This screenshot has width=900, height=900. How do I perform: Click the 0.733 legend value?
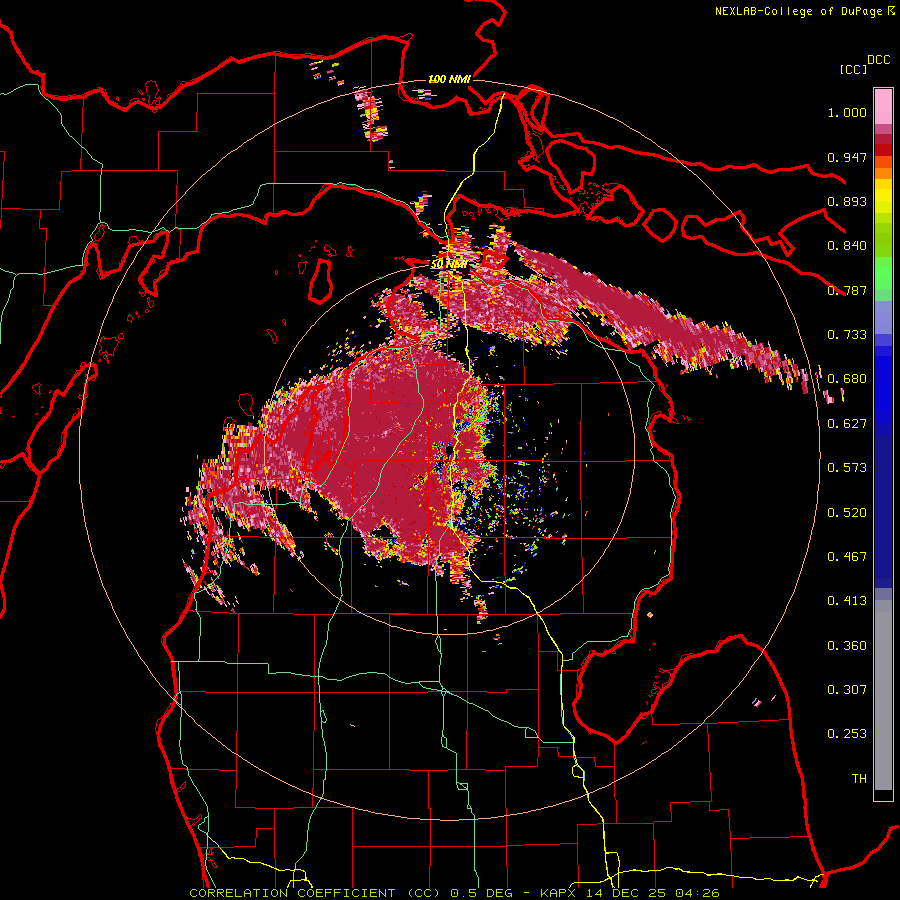click(847, 335)
